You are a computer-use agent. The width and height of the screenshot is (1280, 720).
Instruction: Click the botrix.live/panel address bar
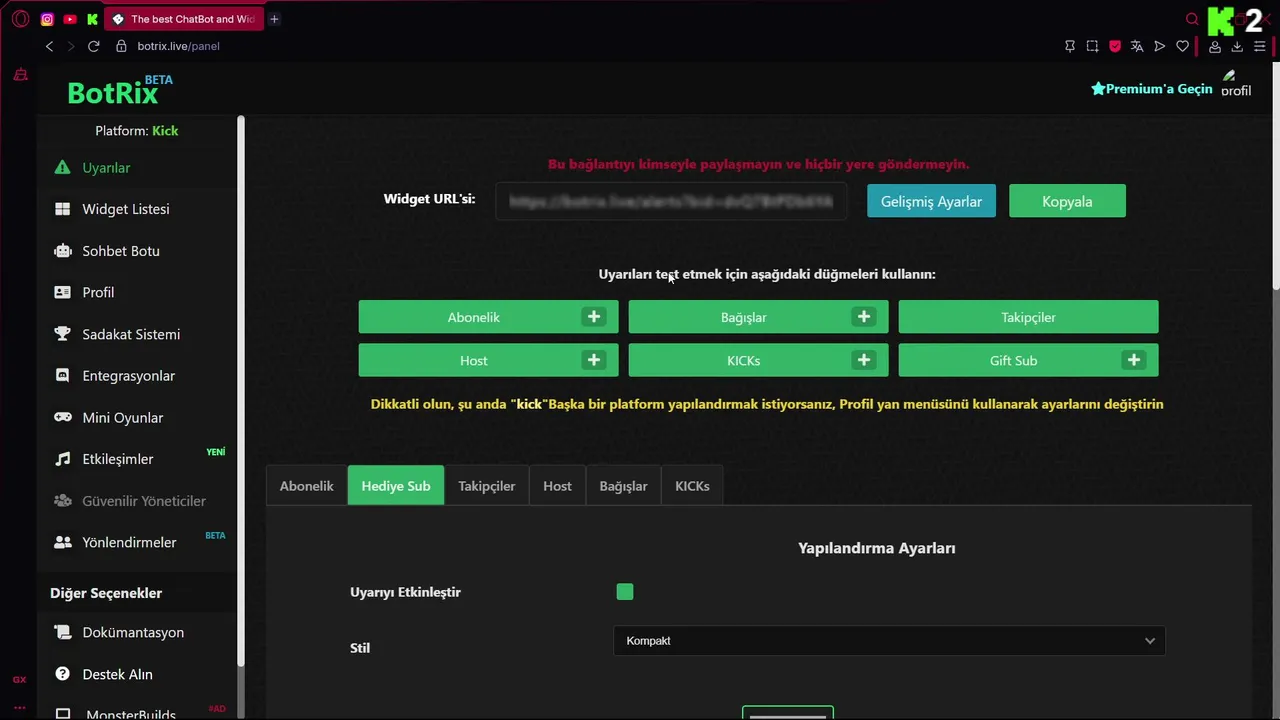click(178, 46)
